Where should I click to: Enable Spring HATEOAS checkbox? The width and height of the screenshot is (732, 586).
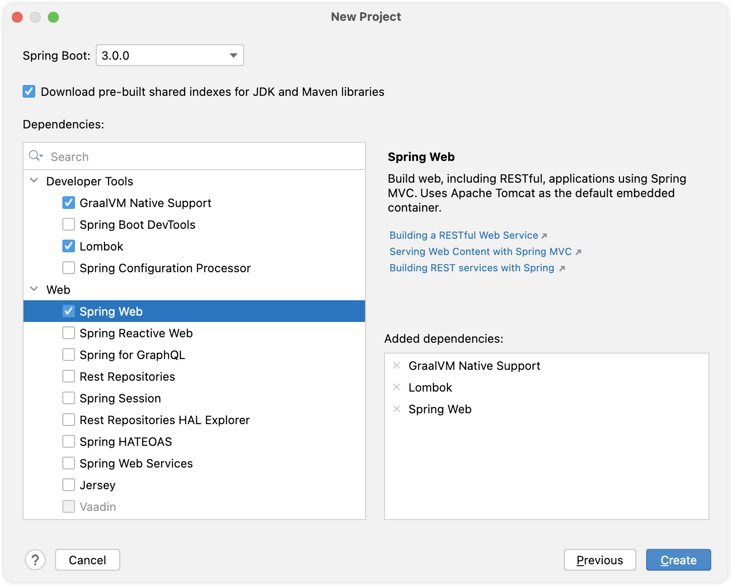pos(69,442)
